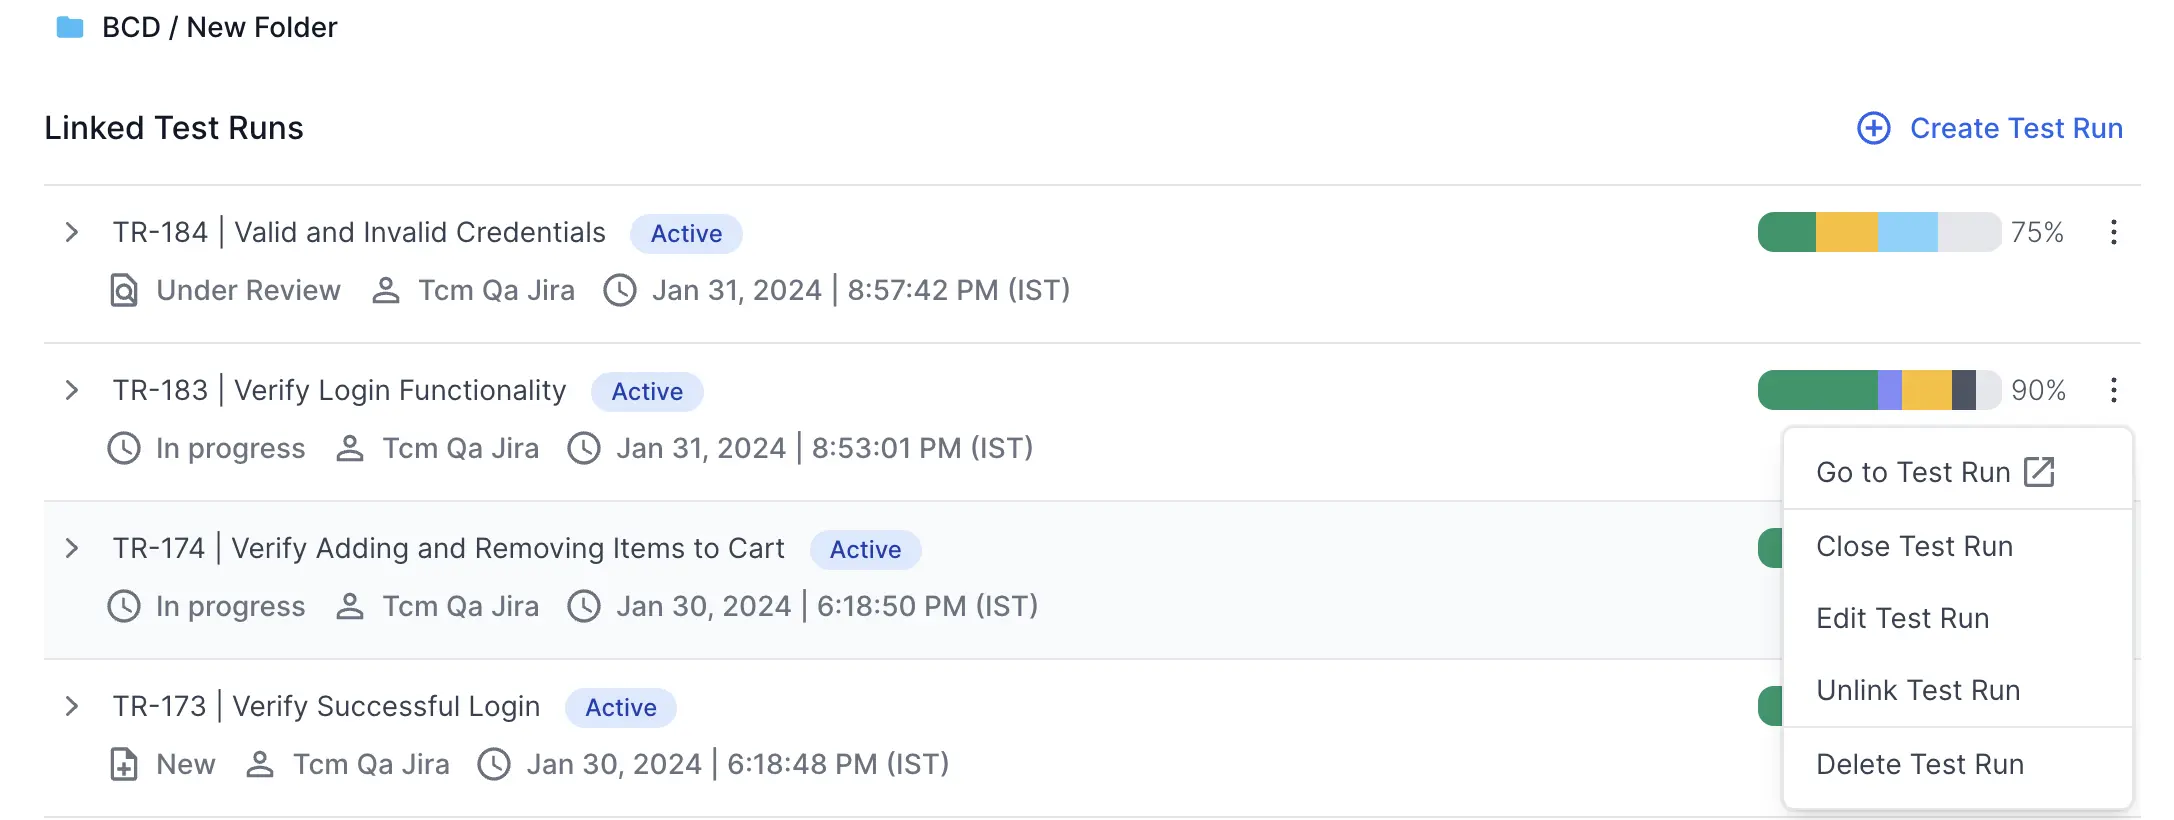The image size is (2174, 820).
Task: Expand the TR-184 test run row
Action: pos(71,232)
